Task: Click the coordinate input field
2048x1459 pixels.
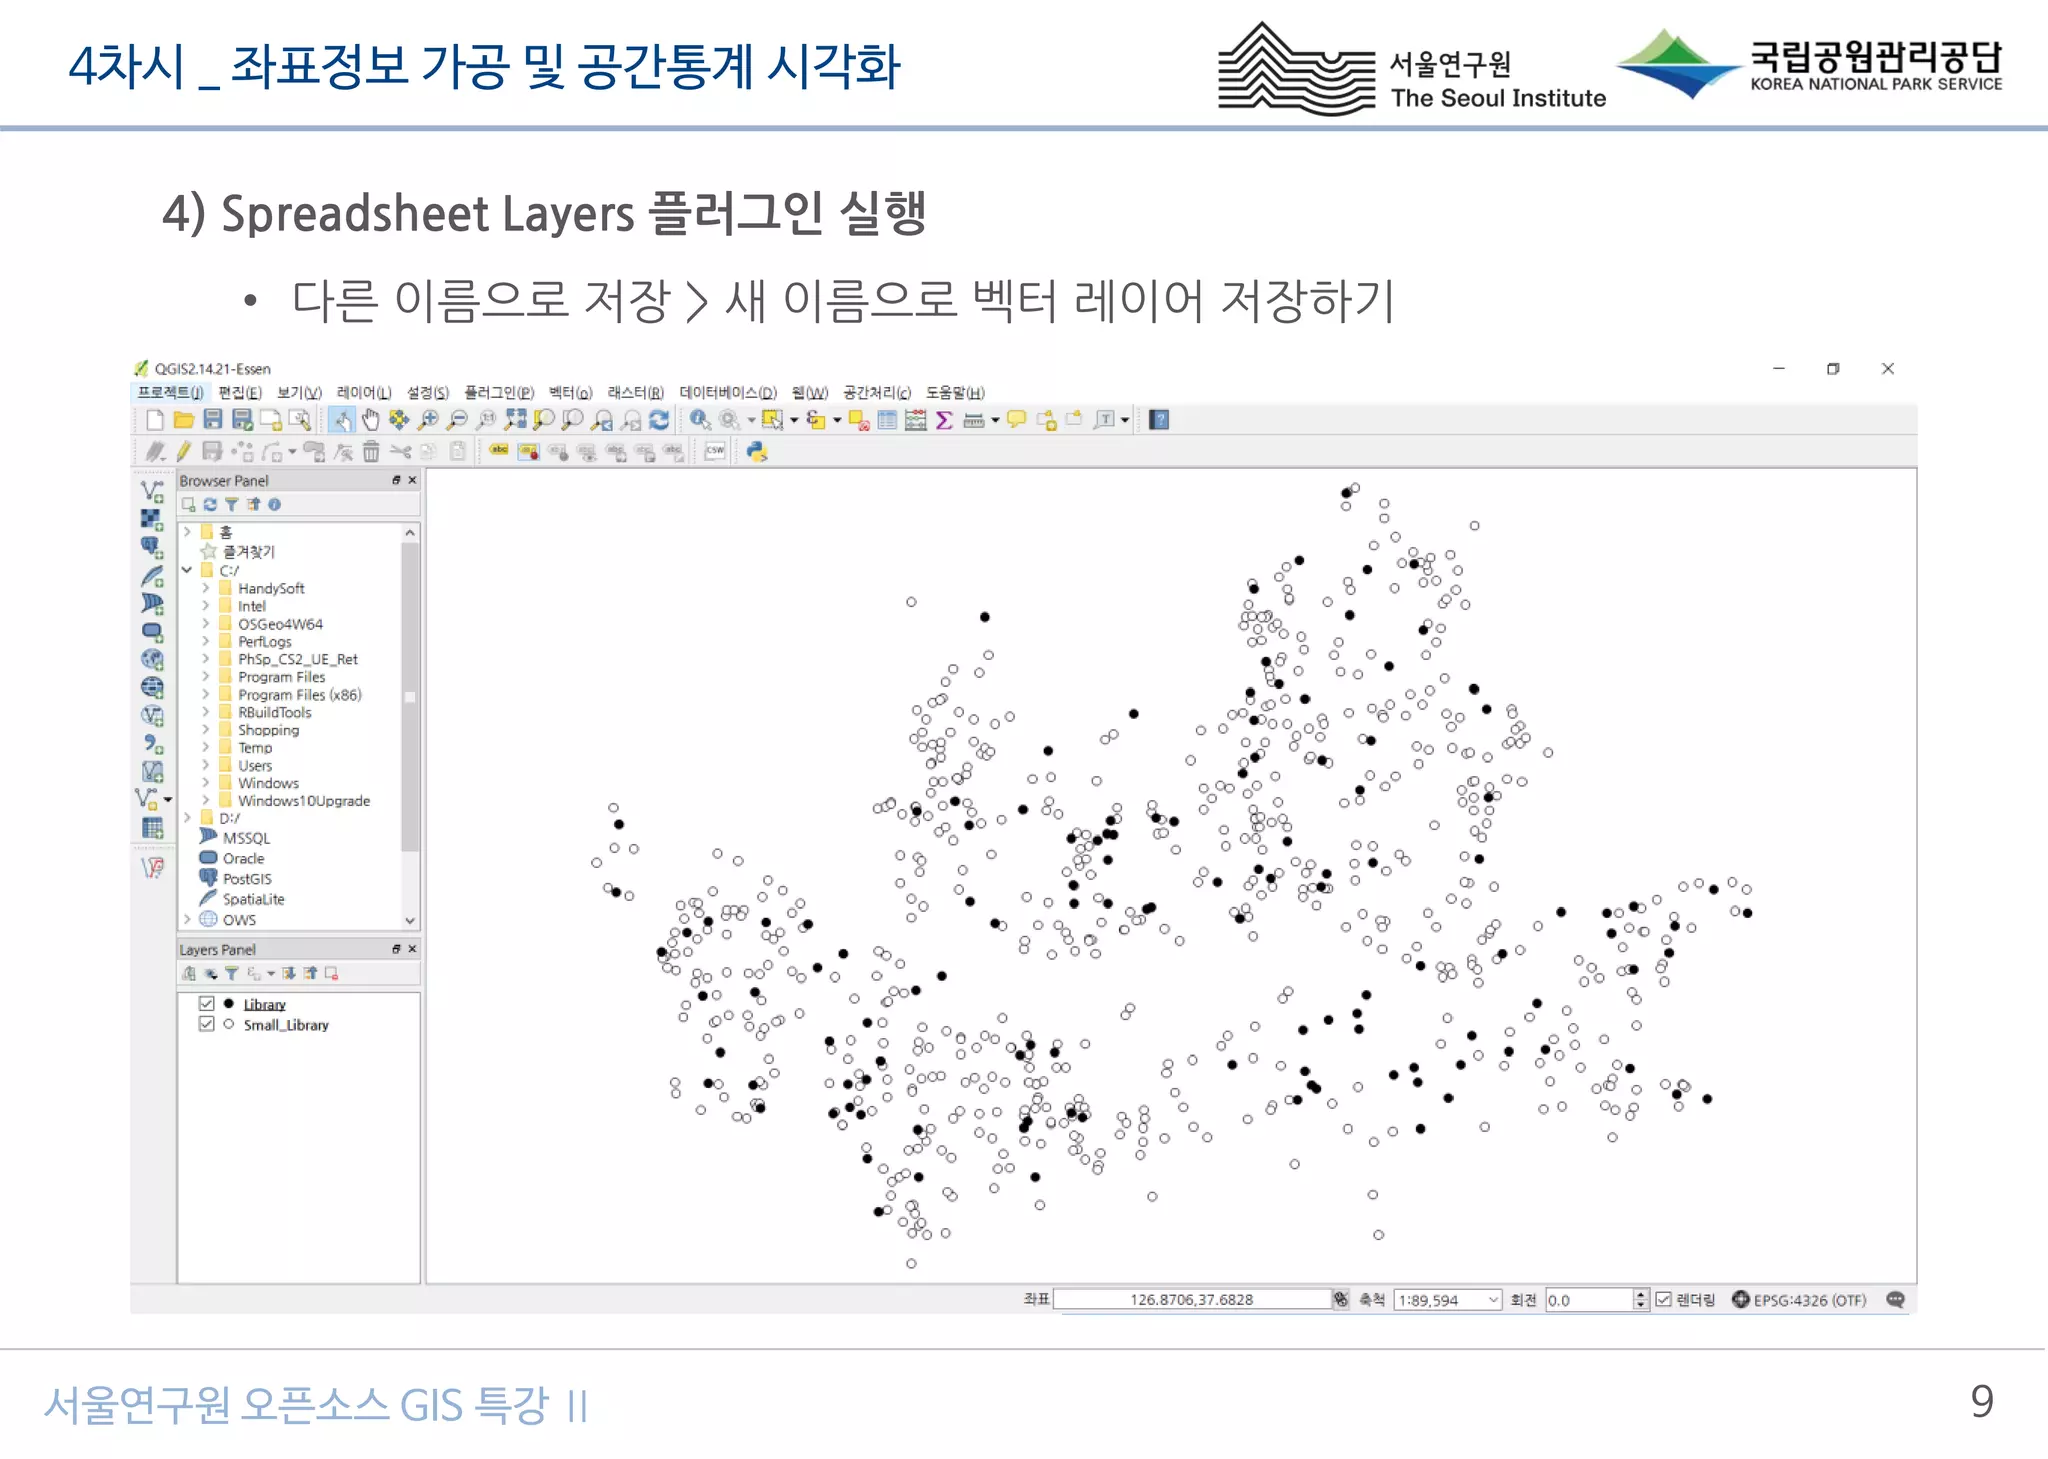Action: coord(1191,1299)
